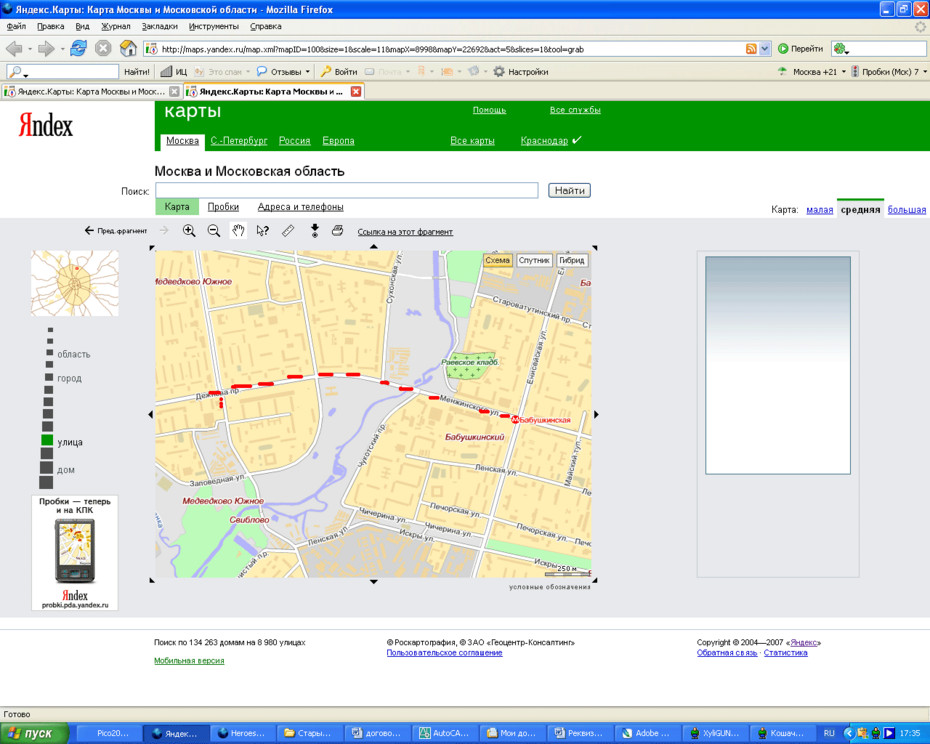Open the Закладки menu
Viewport: 930px width, 744px height.
click(160, 26)
